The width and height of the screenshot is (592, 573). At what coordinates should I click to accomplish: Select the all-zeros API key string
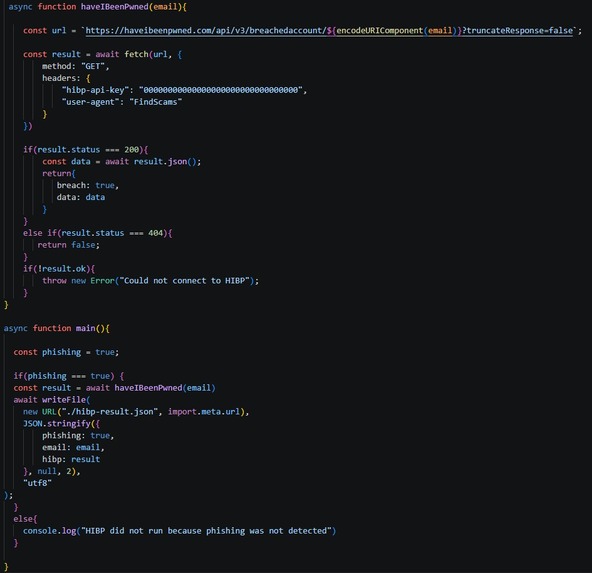coord(221,90)
